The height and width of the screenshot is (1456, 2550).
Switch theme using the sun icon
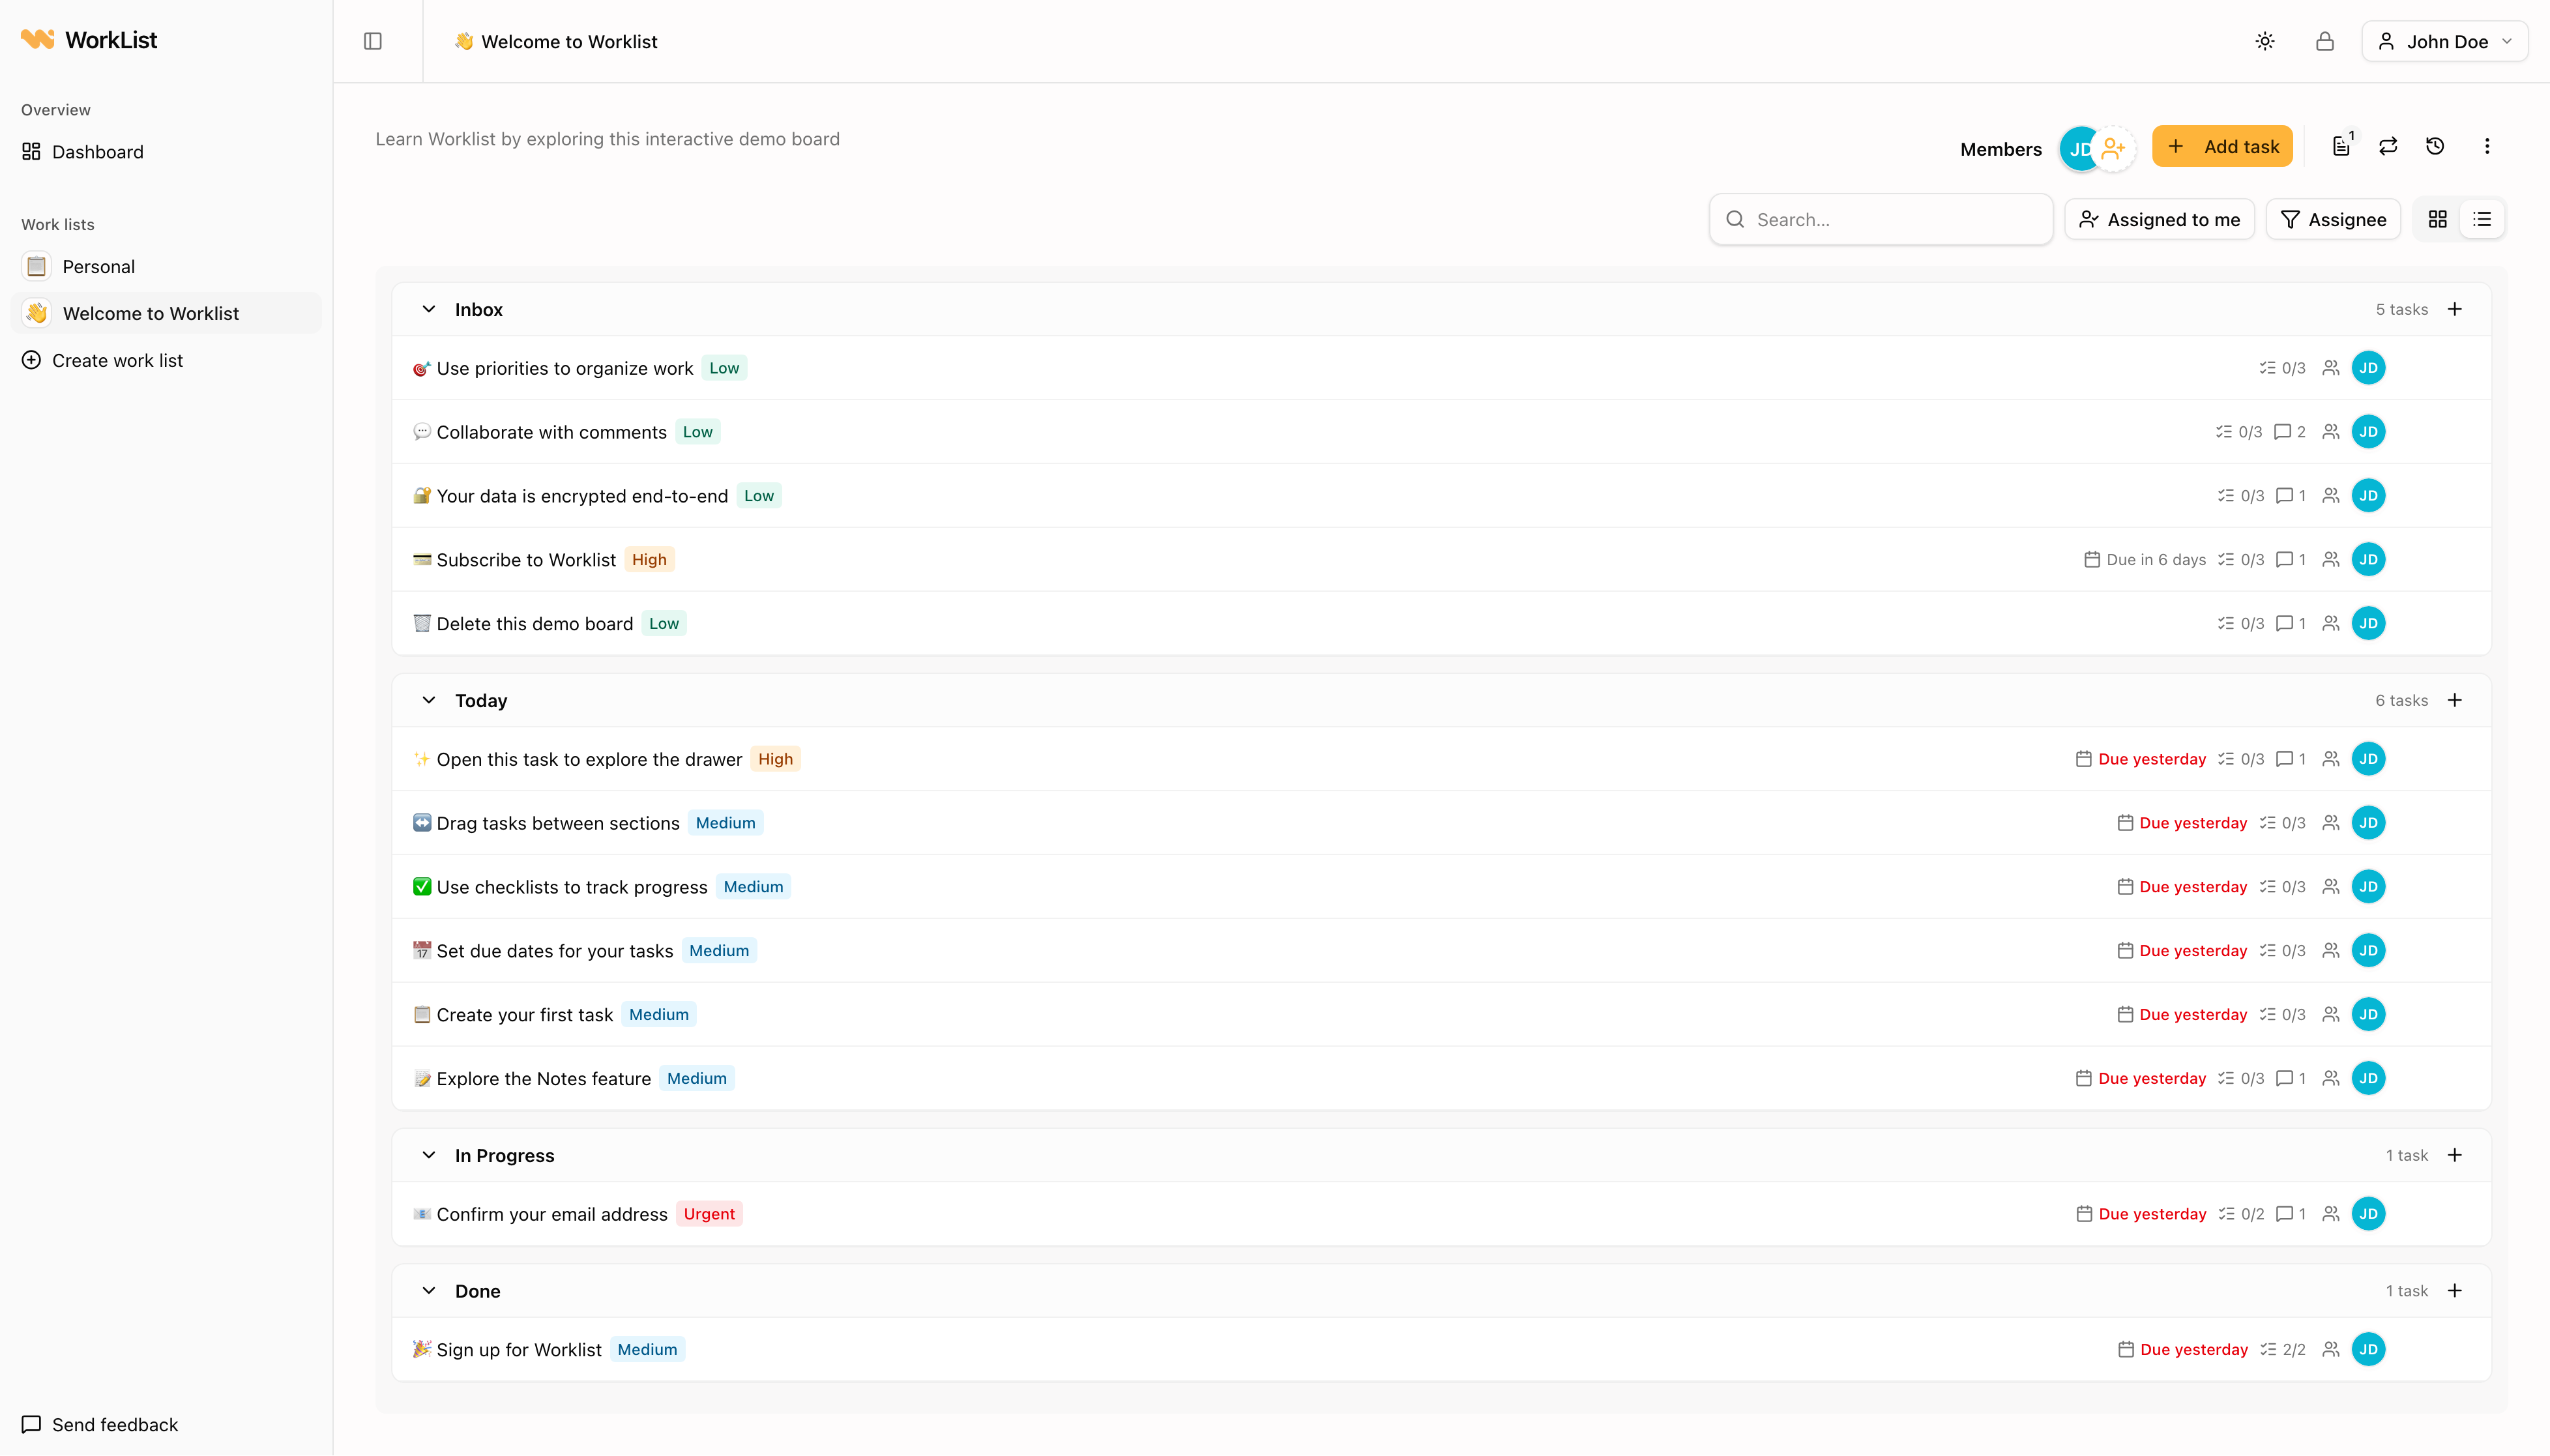(2264, 41)
